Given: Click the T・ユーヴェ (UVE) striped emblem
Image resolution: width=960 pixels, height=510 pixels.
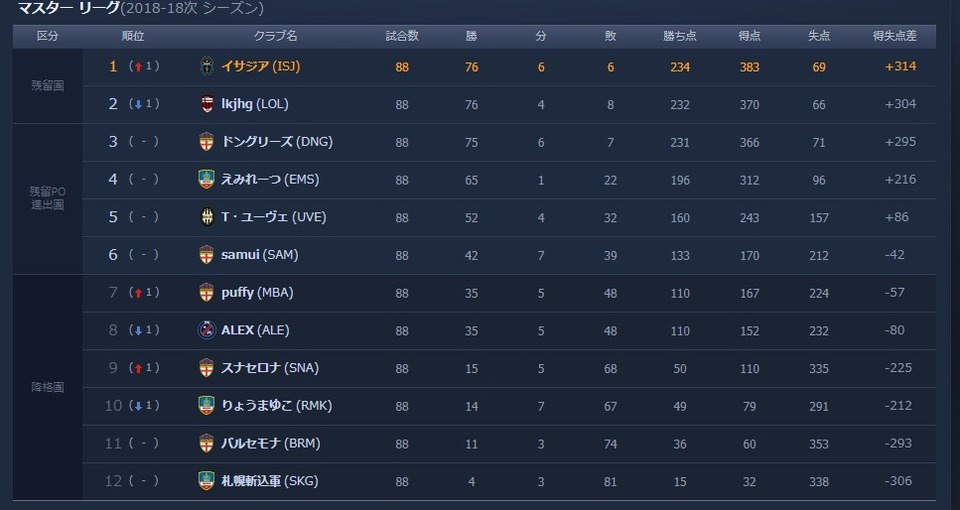Looking at the screenshot, I should coord(207,217).
